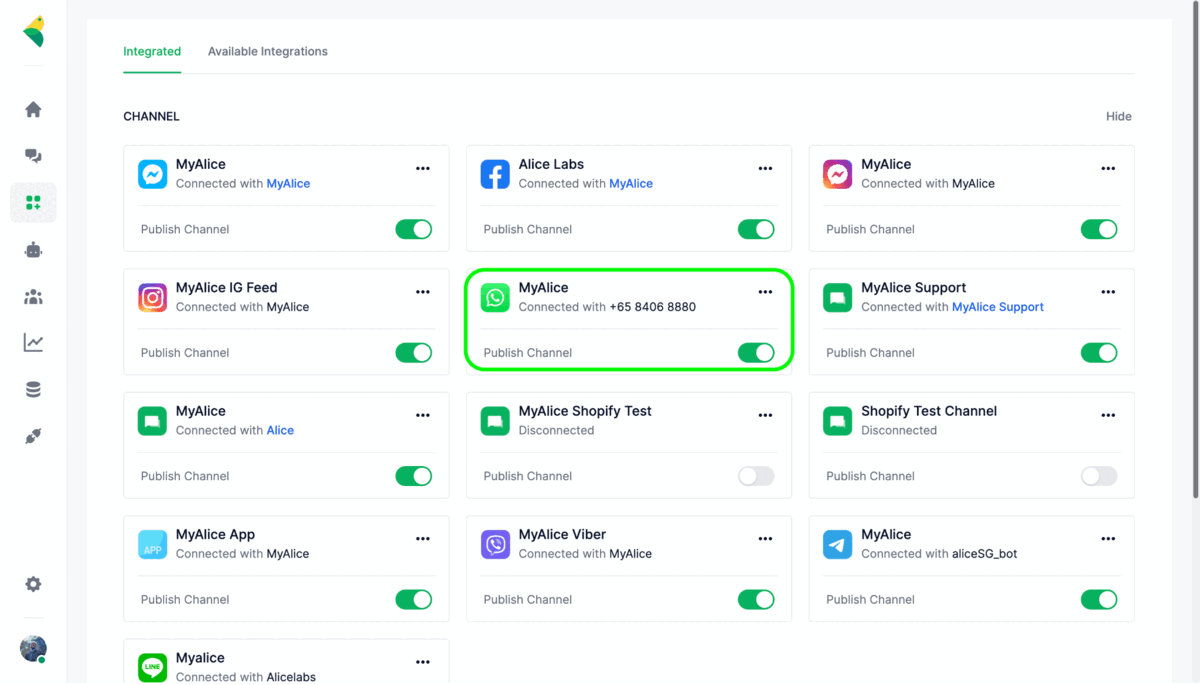Open the home icon in sidebar
Screen dimensions: 1200x685
click(x=33, y=109)
